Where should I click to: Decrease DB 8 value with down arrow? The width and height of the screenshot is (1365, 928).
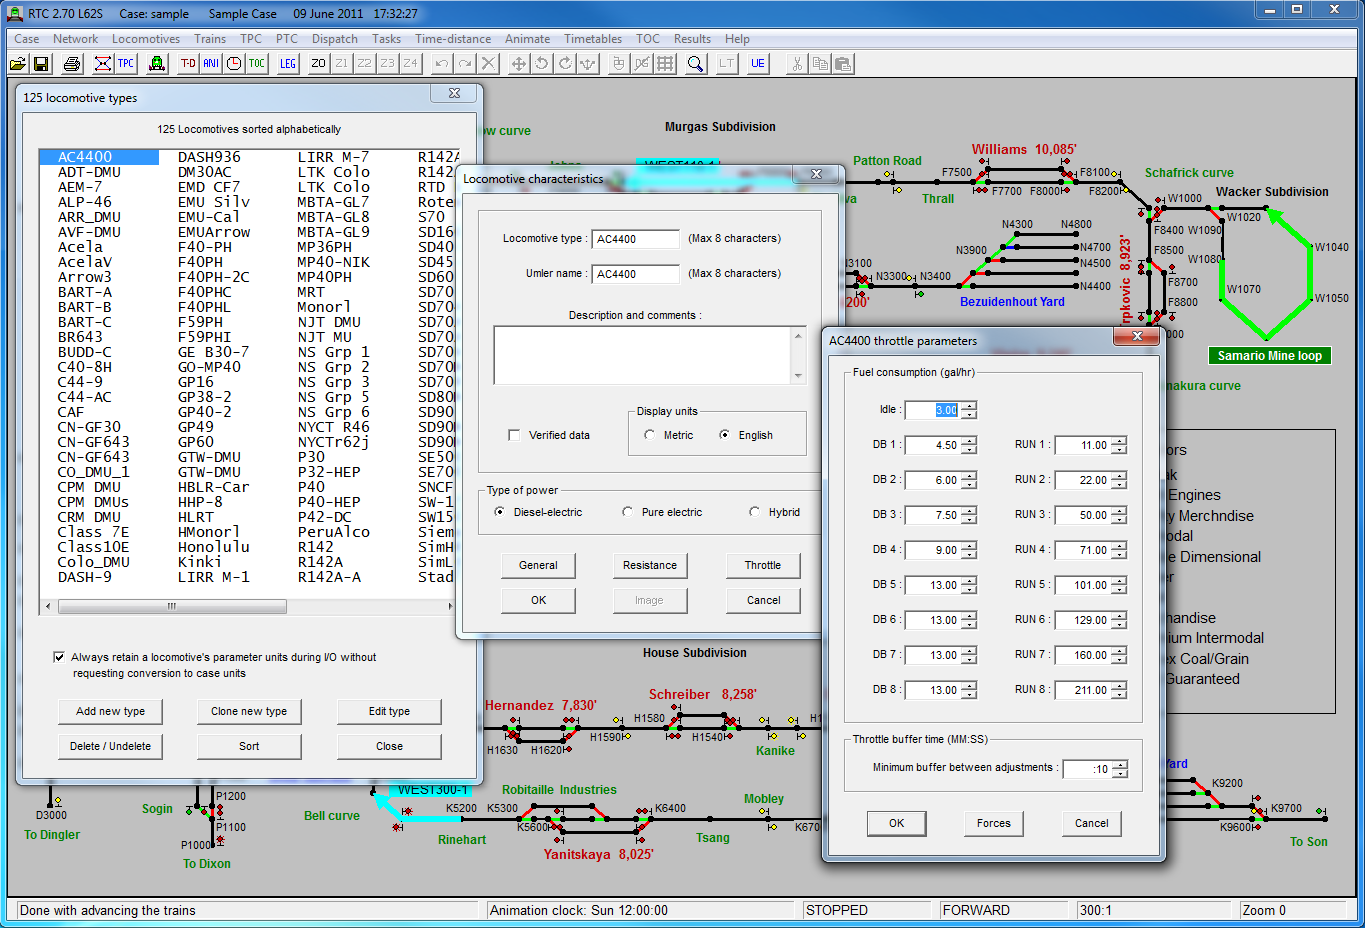coord(969,695)
